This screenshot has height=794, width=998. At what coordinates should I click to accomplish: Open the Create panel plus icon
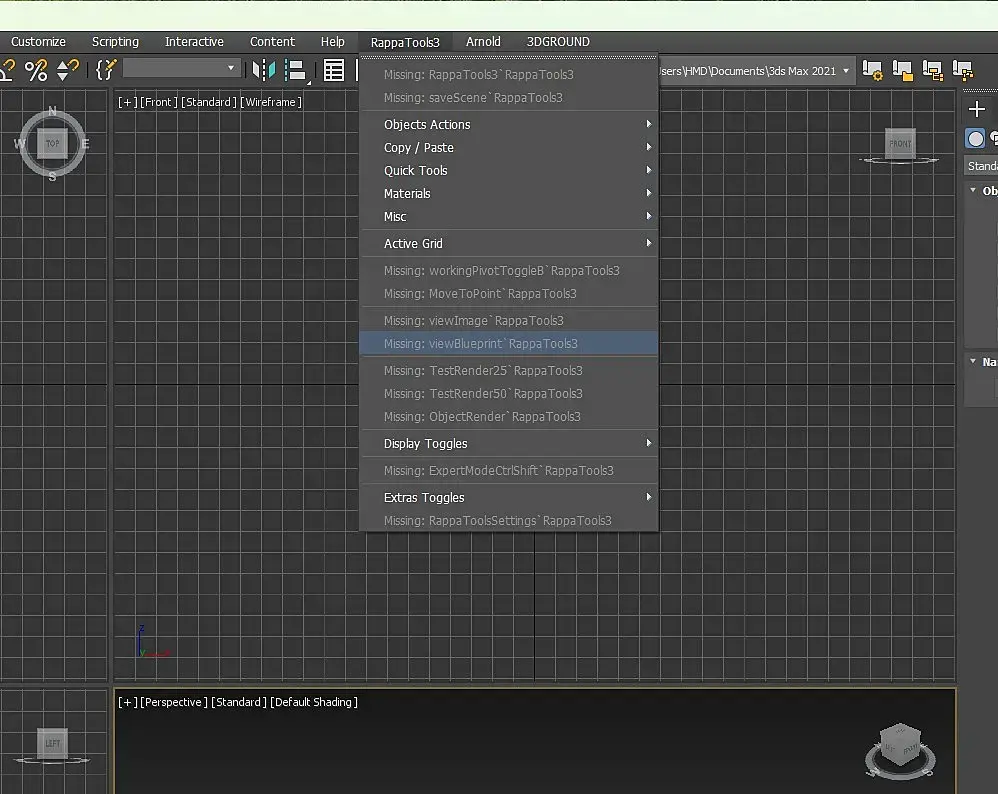point(976,110)
